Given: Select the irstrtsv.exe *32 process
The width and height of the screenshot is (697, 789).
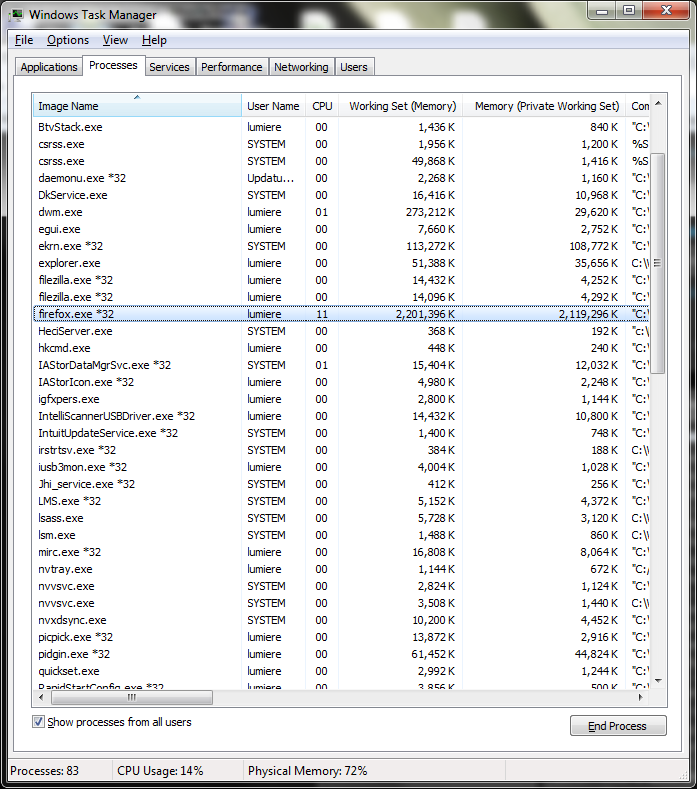Looking at the screenshot, I should click(x=341, y=450).
